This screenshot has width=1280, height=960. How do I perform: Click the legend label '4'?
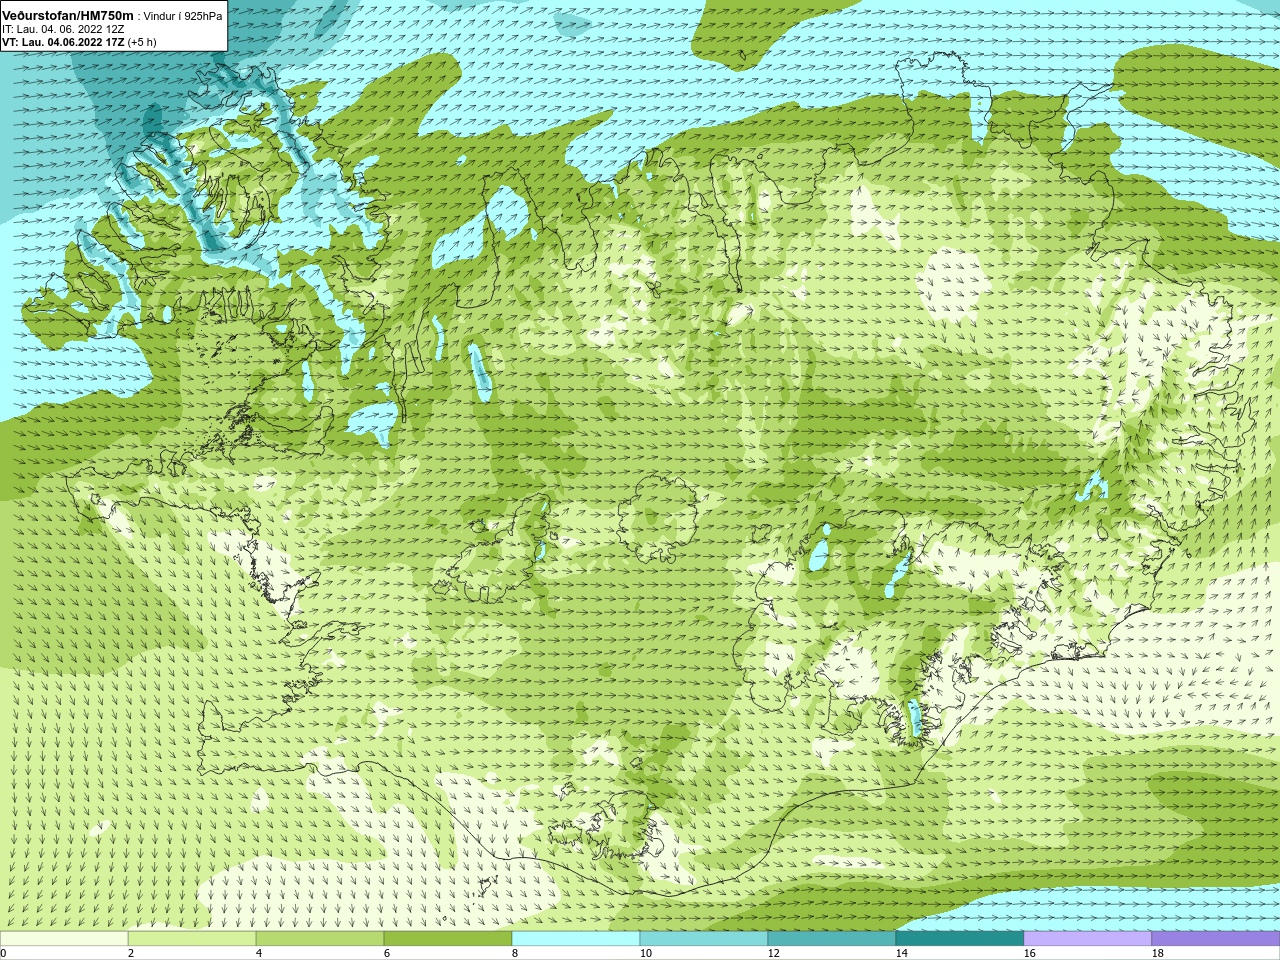[x=259, y=953]
